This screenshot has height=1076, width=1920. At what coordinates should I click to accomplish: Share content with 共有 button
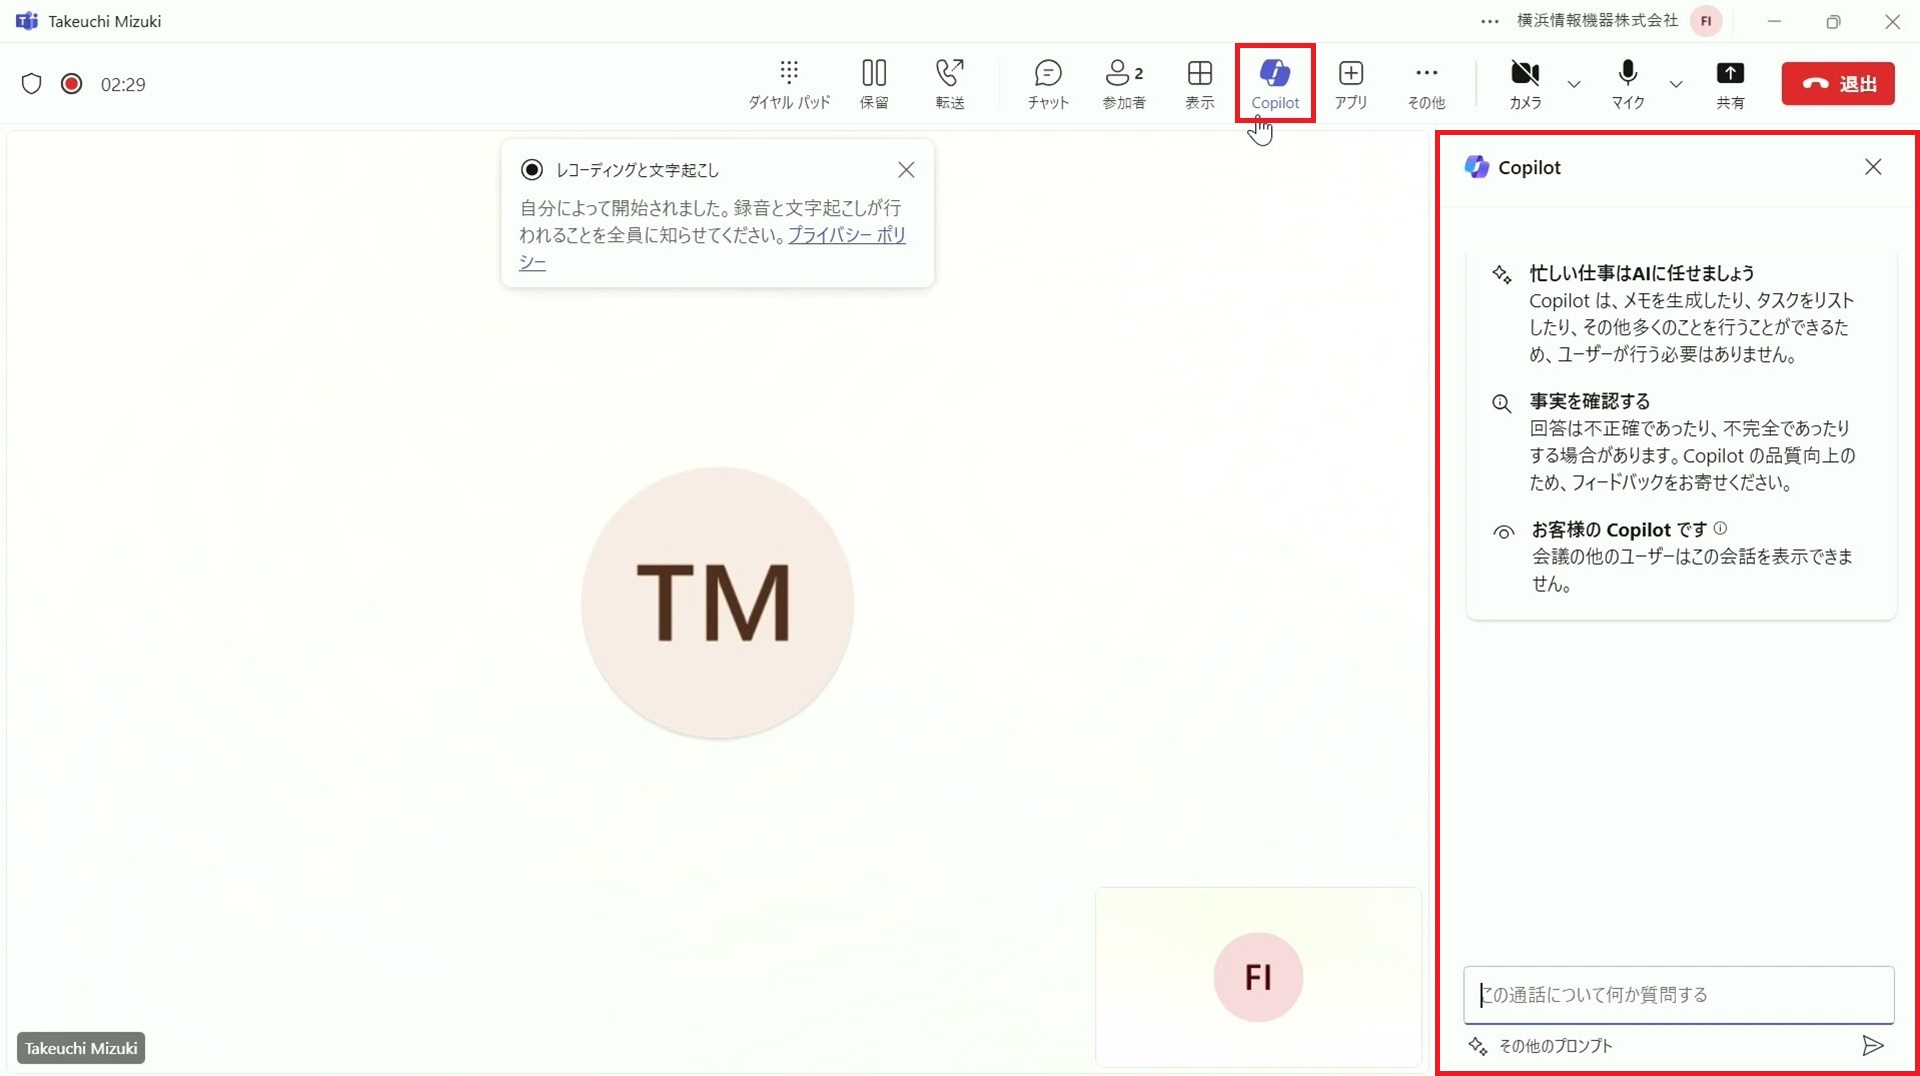pyautogui.click(x=1730, y=84)
